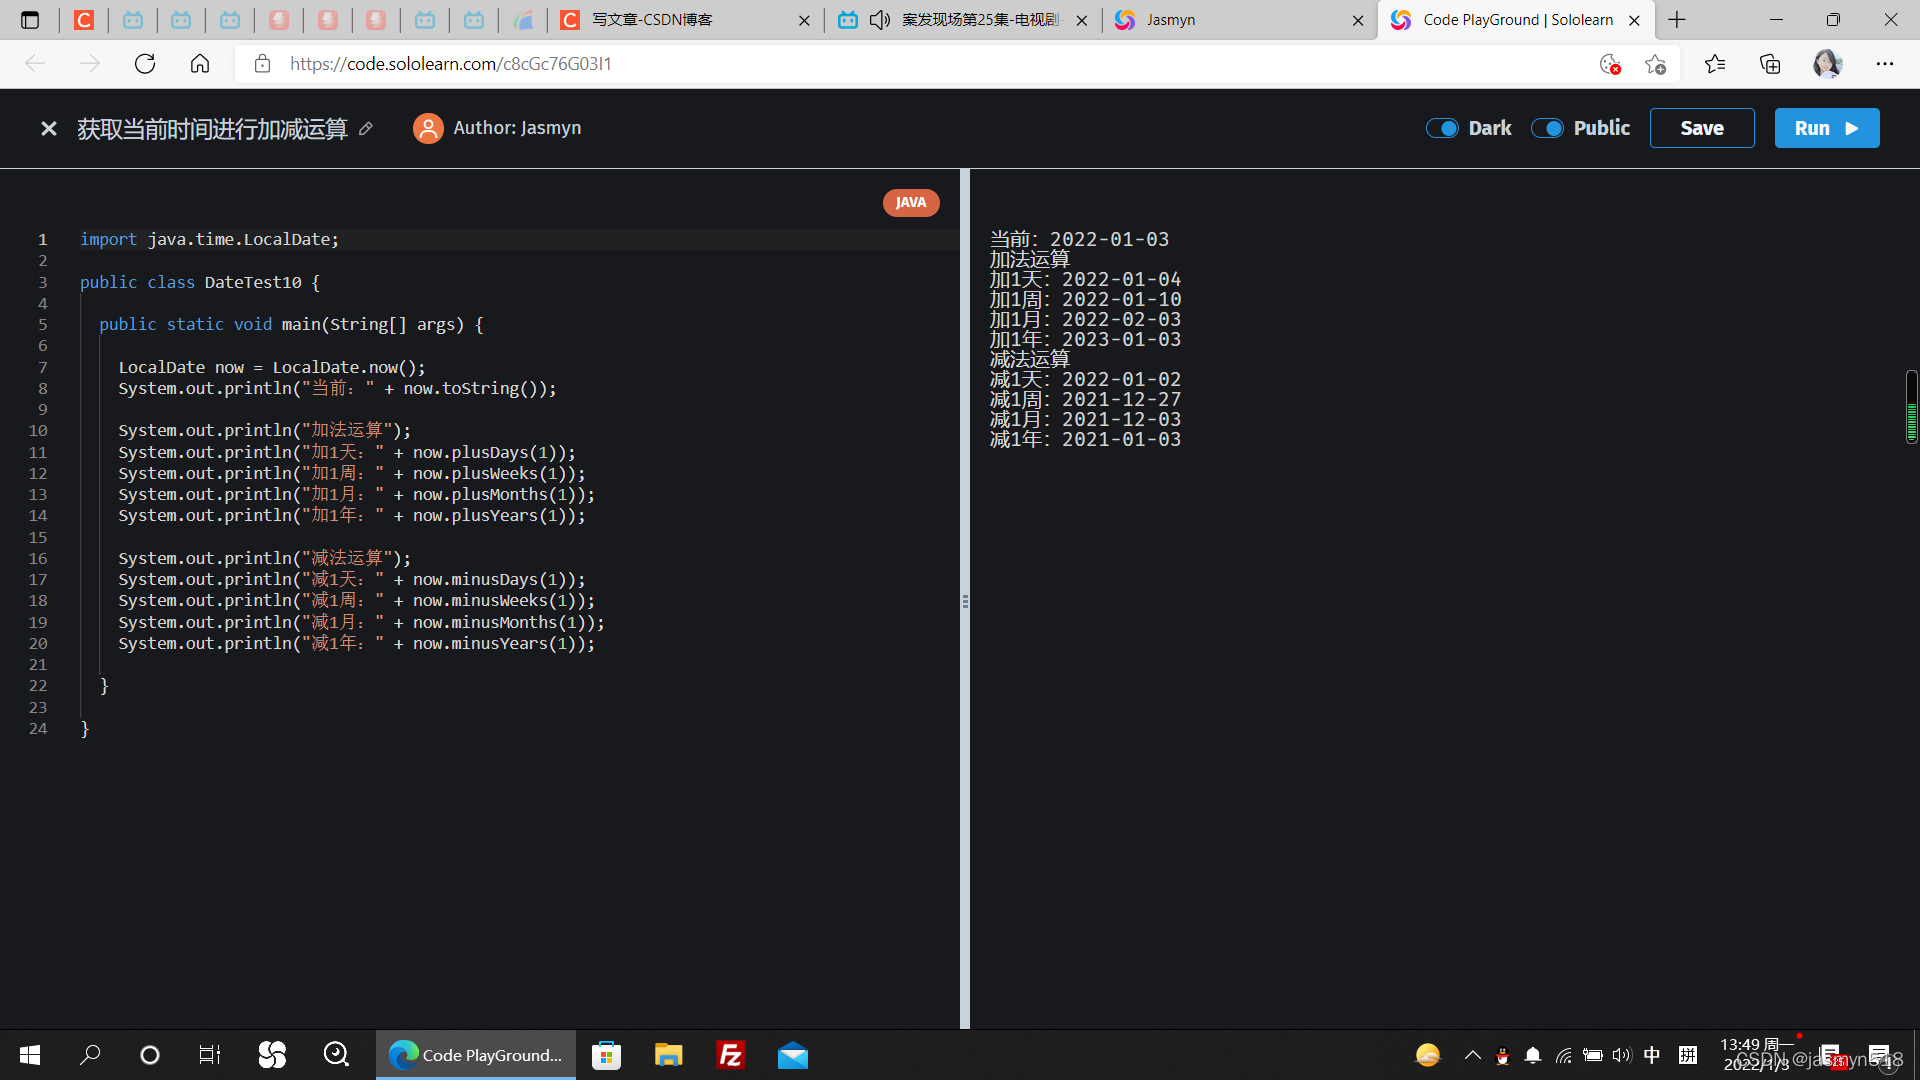This screenshot has height=1080, width=1920.
Task: Open FileZilla from the taskbar
Action: tap(731, 1055)
